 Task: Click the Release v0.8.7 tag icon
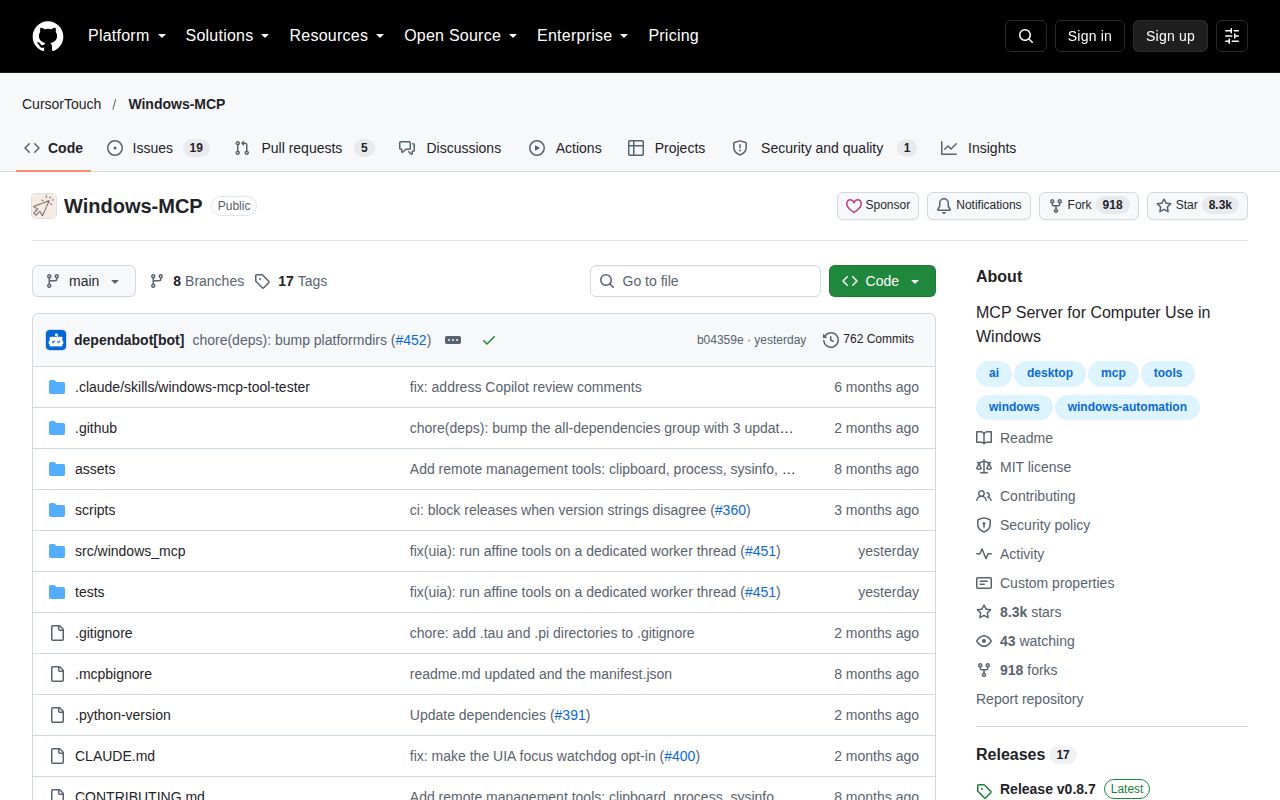pos(984,790)
